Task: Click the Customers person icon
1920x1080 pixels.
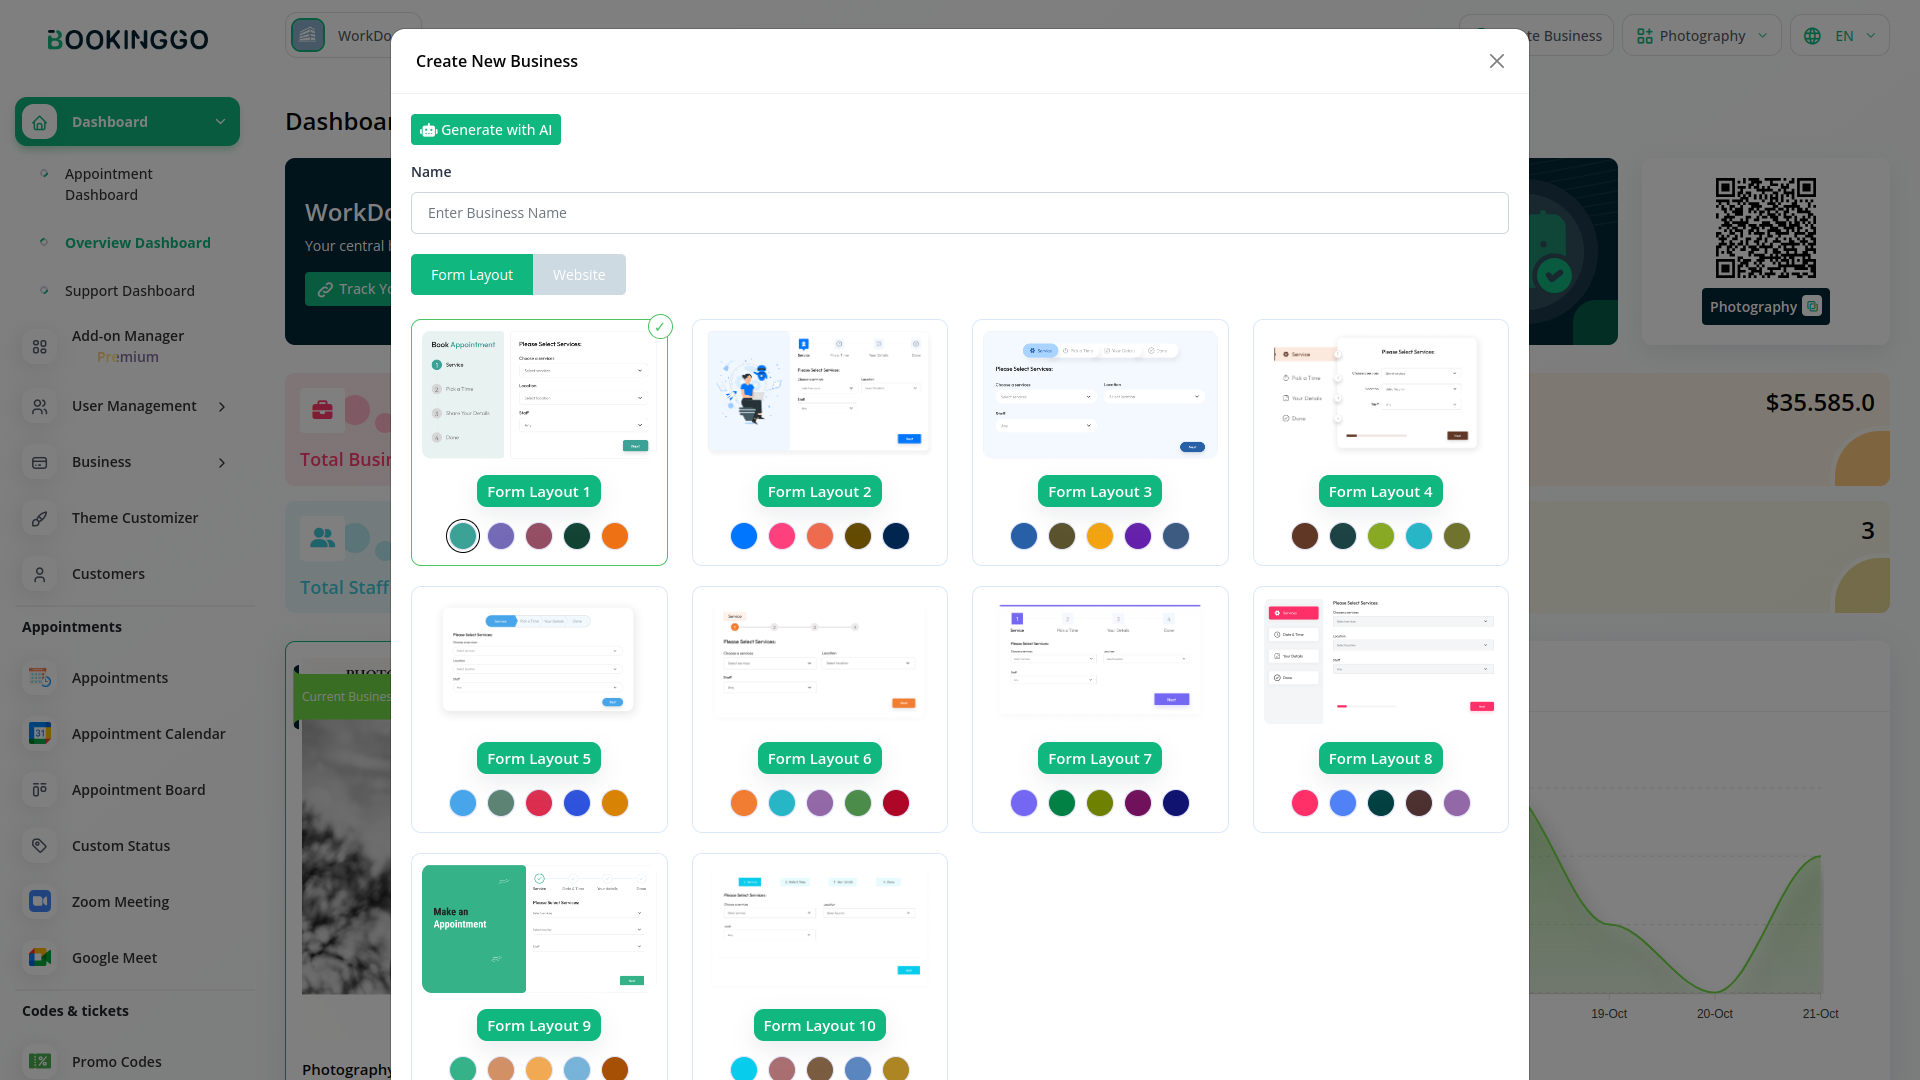Action: [x=40, y=574]
